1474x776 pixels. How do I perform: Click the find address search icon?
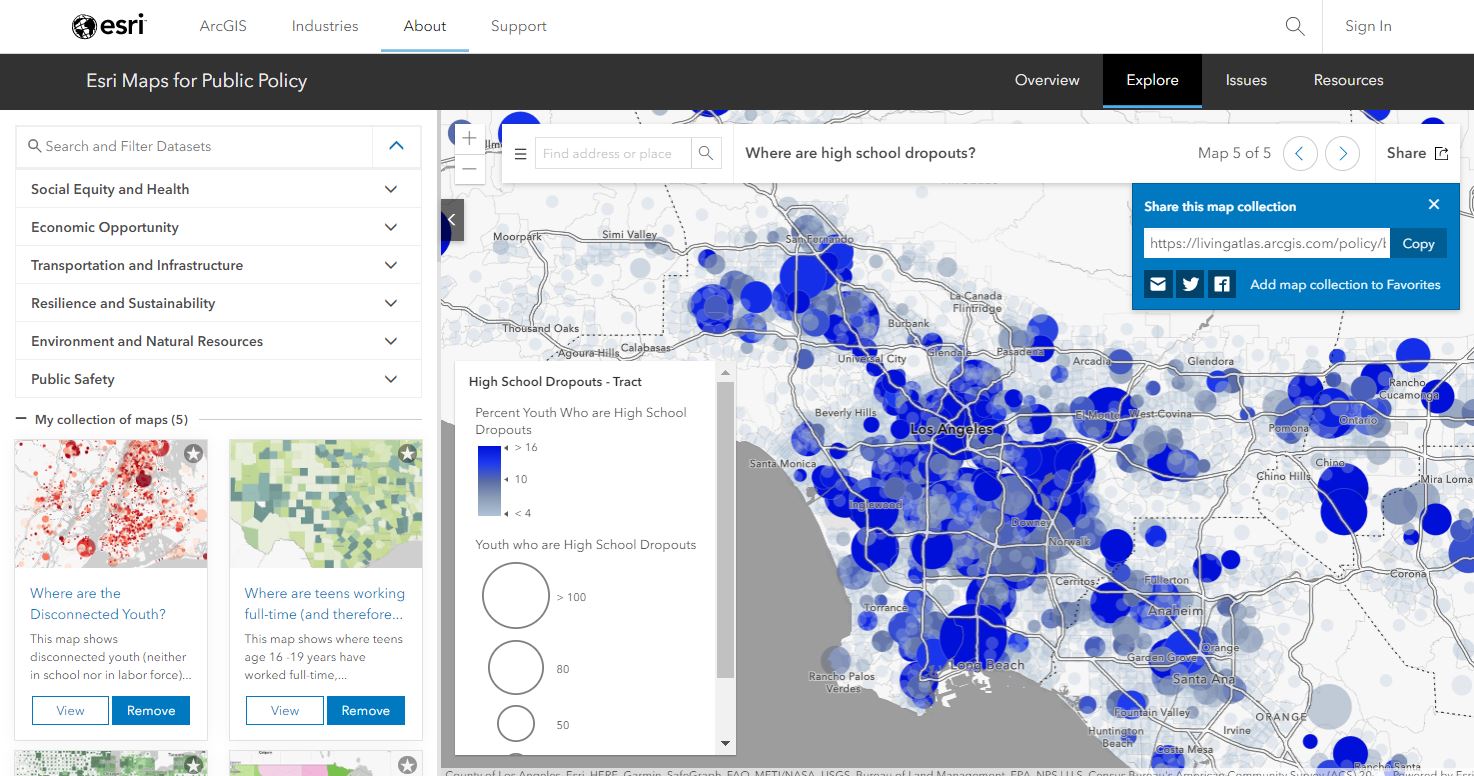[x=706, y=153]
